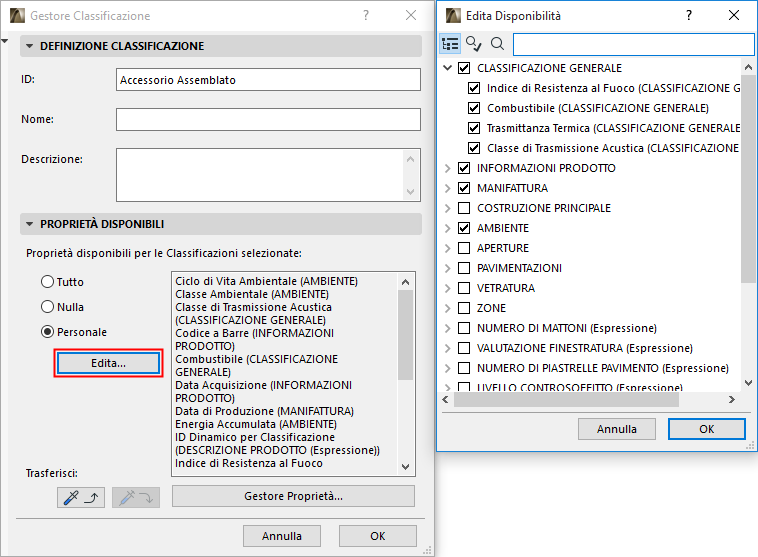Viewport: 758px width, 557px height.
Task: Check NUMERO DI MATTONI checkbox
Action: coord(464,328)
